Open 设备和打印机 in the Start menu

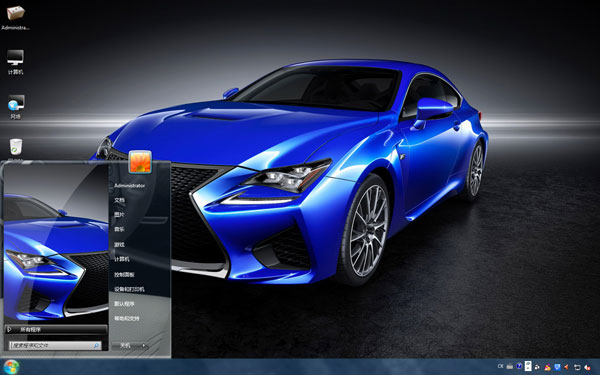[129, 289]
